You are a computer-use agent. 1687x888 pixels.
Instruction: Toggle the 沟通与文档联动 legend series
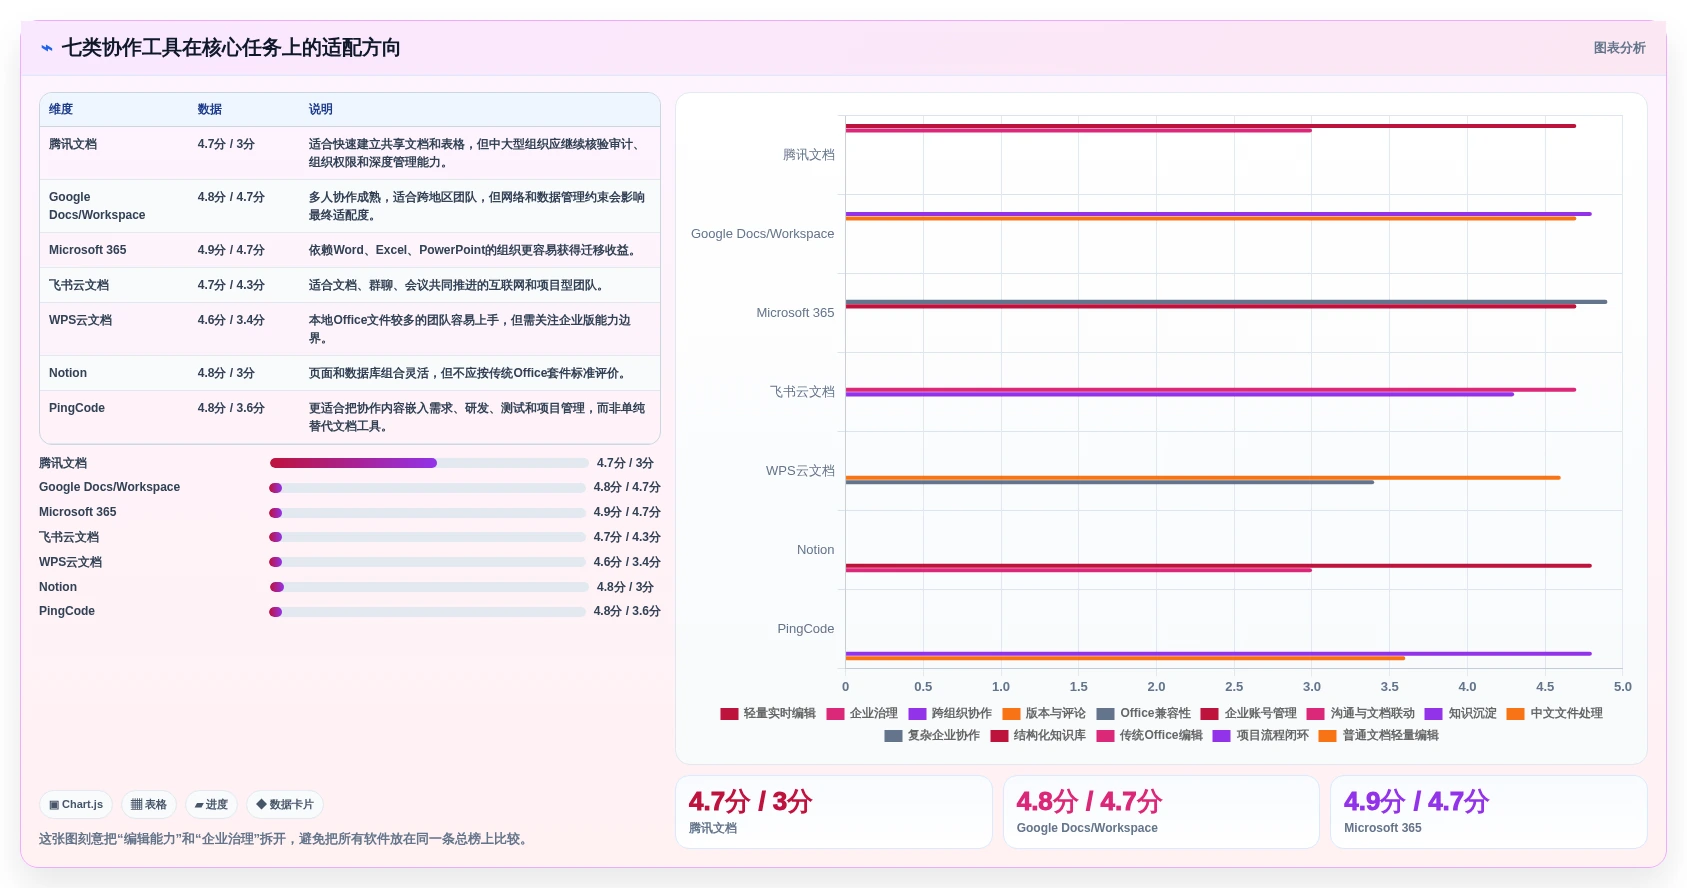point(1361,713)
